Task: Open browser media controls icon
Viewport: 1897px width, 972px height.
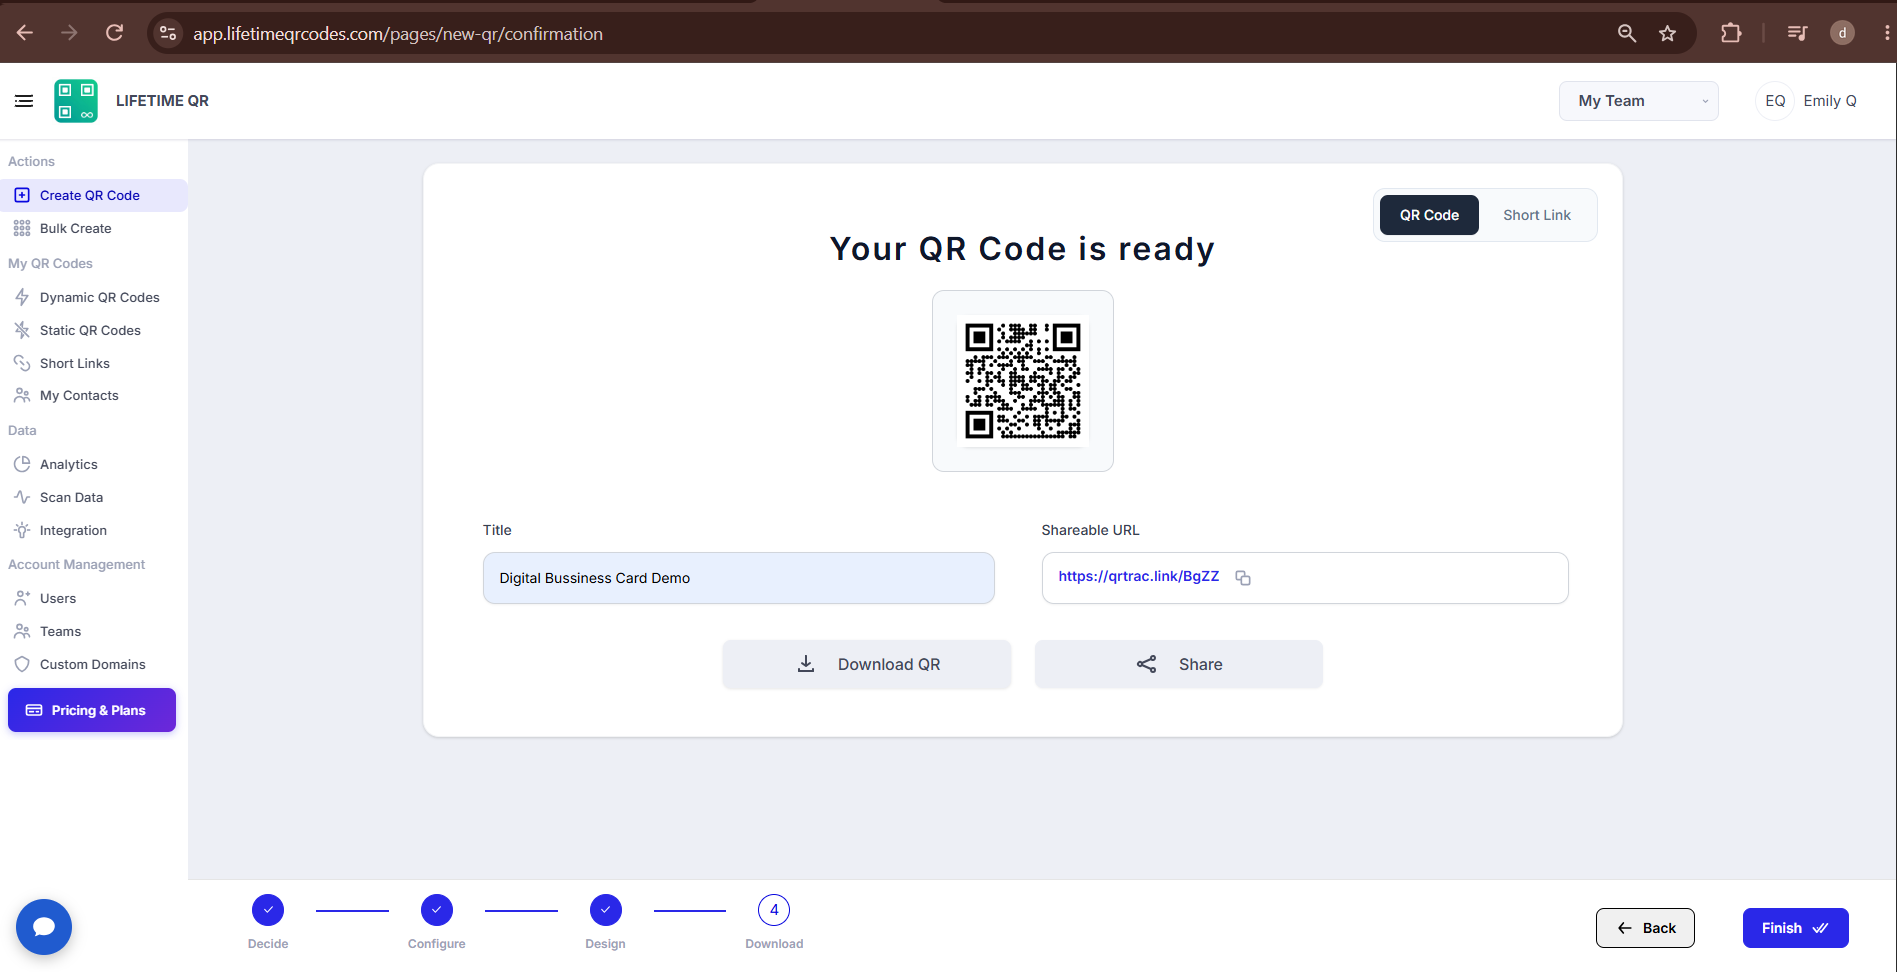Action: (x=1797, y=33)
